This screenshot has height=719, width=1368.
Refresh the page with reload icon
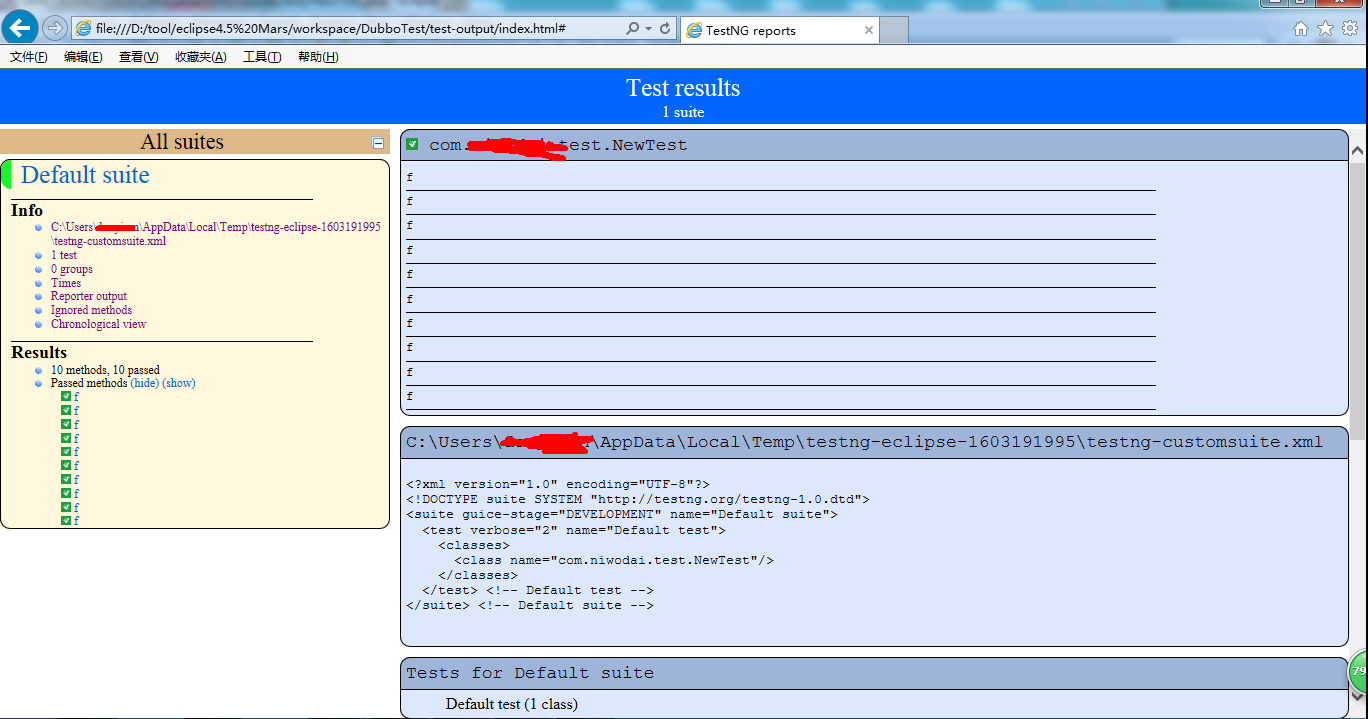(665, 29)
